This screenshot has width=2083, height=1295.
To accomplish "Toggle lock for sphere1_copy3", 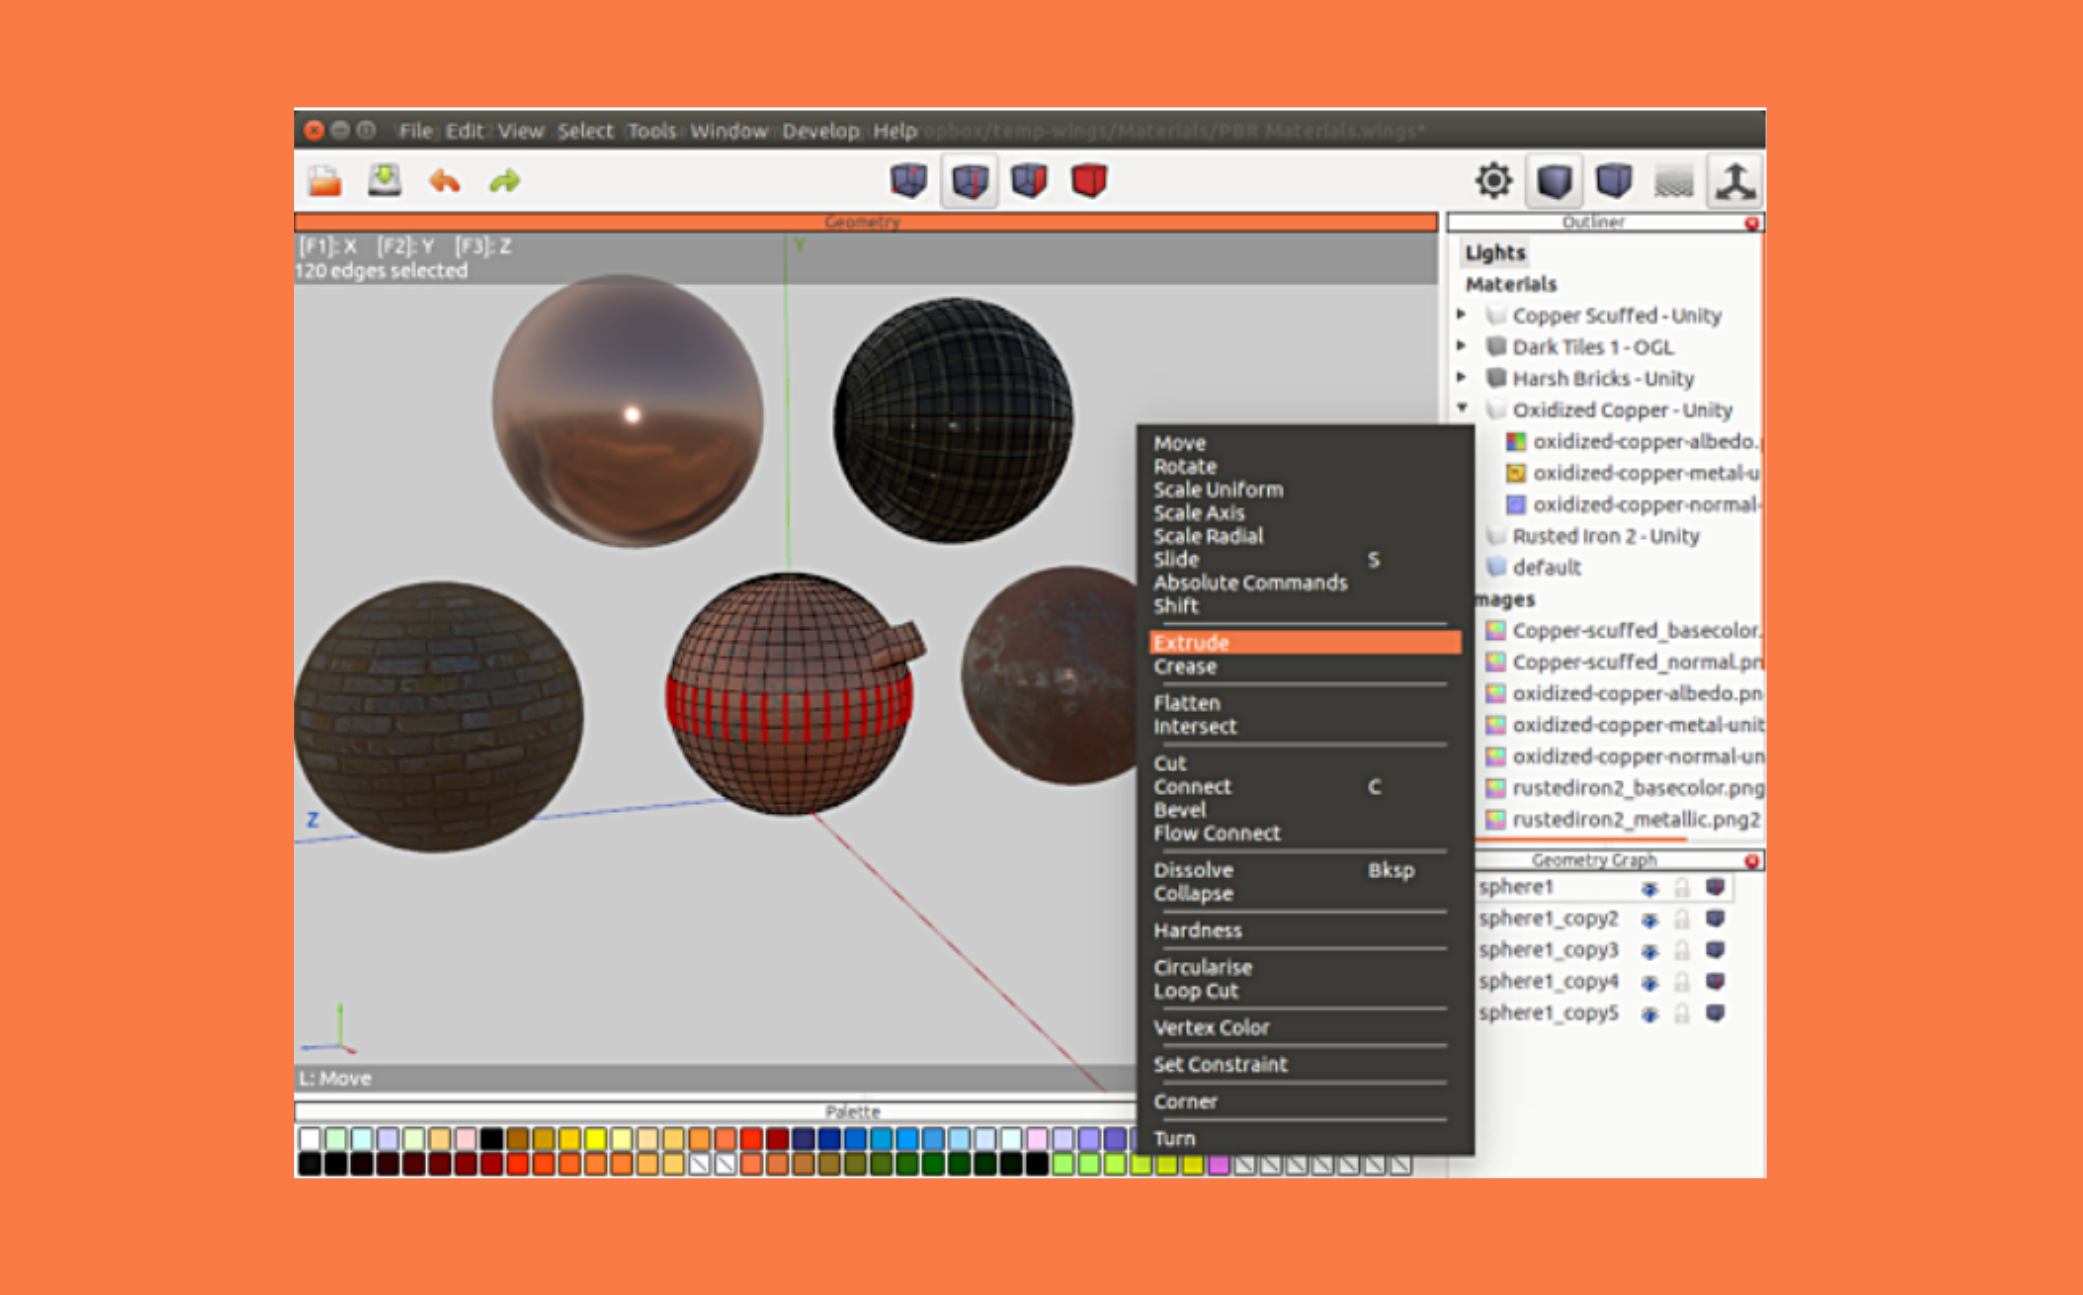I will pyautogui.click(x=1682, y=951).
